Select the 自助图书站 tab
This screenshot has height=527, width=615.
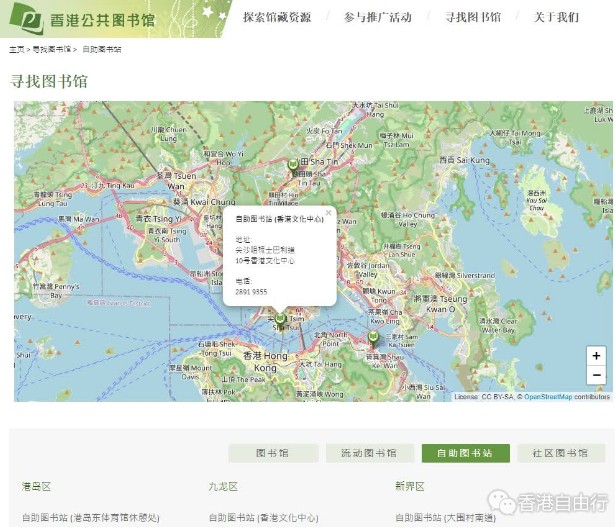pyautogui.click(x=466, y=453)
